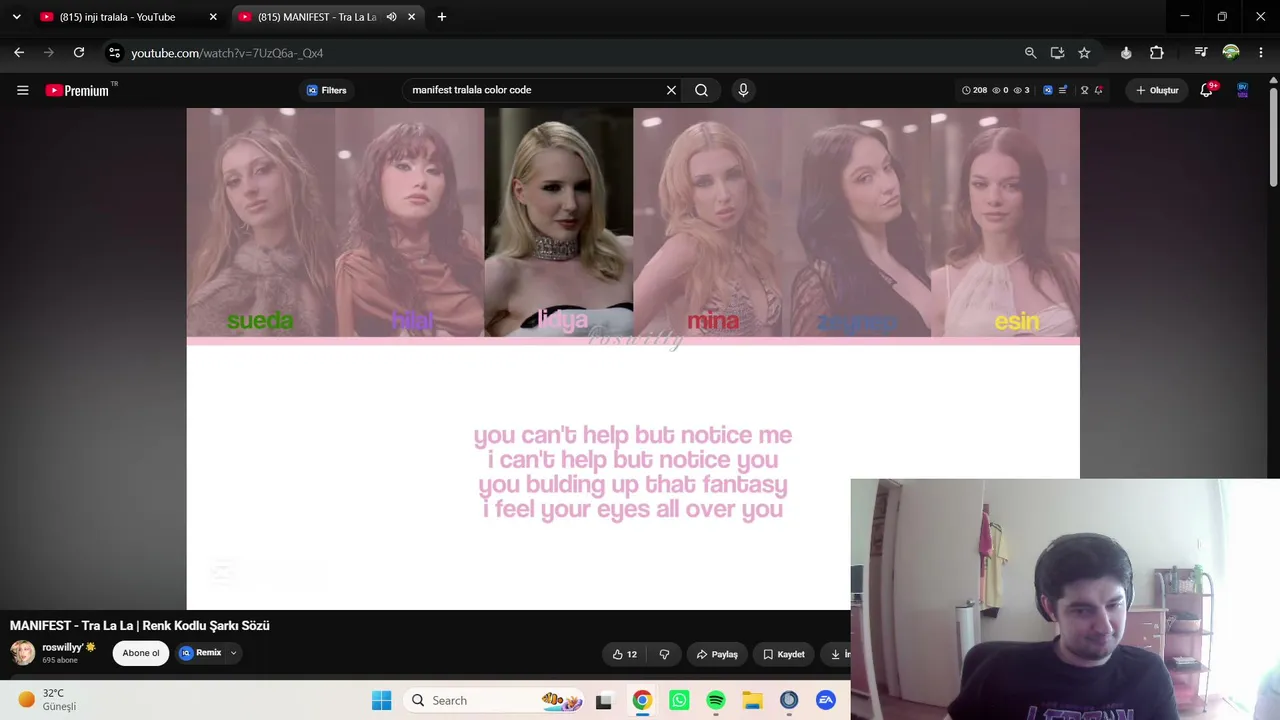1280x720 pixels.
Task: Start voice search with the microphone
Action: click(x=743, y=90)
